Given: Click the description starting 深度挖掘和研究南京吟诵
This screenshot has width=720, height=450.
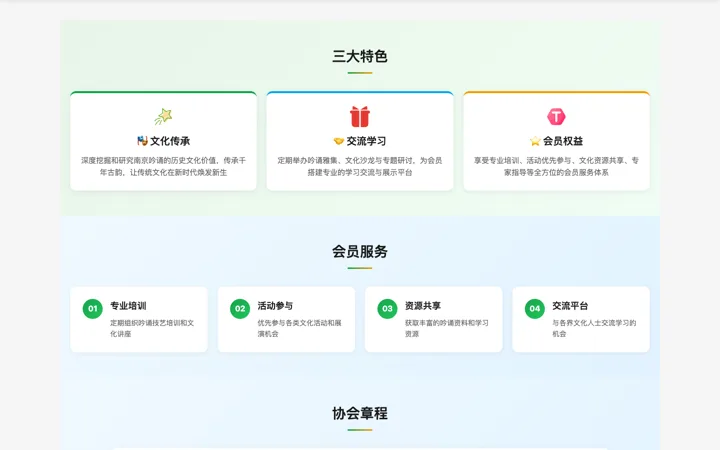Looking at the screenshot, I should pos(163,166).
